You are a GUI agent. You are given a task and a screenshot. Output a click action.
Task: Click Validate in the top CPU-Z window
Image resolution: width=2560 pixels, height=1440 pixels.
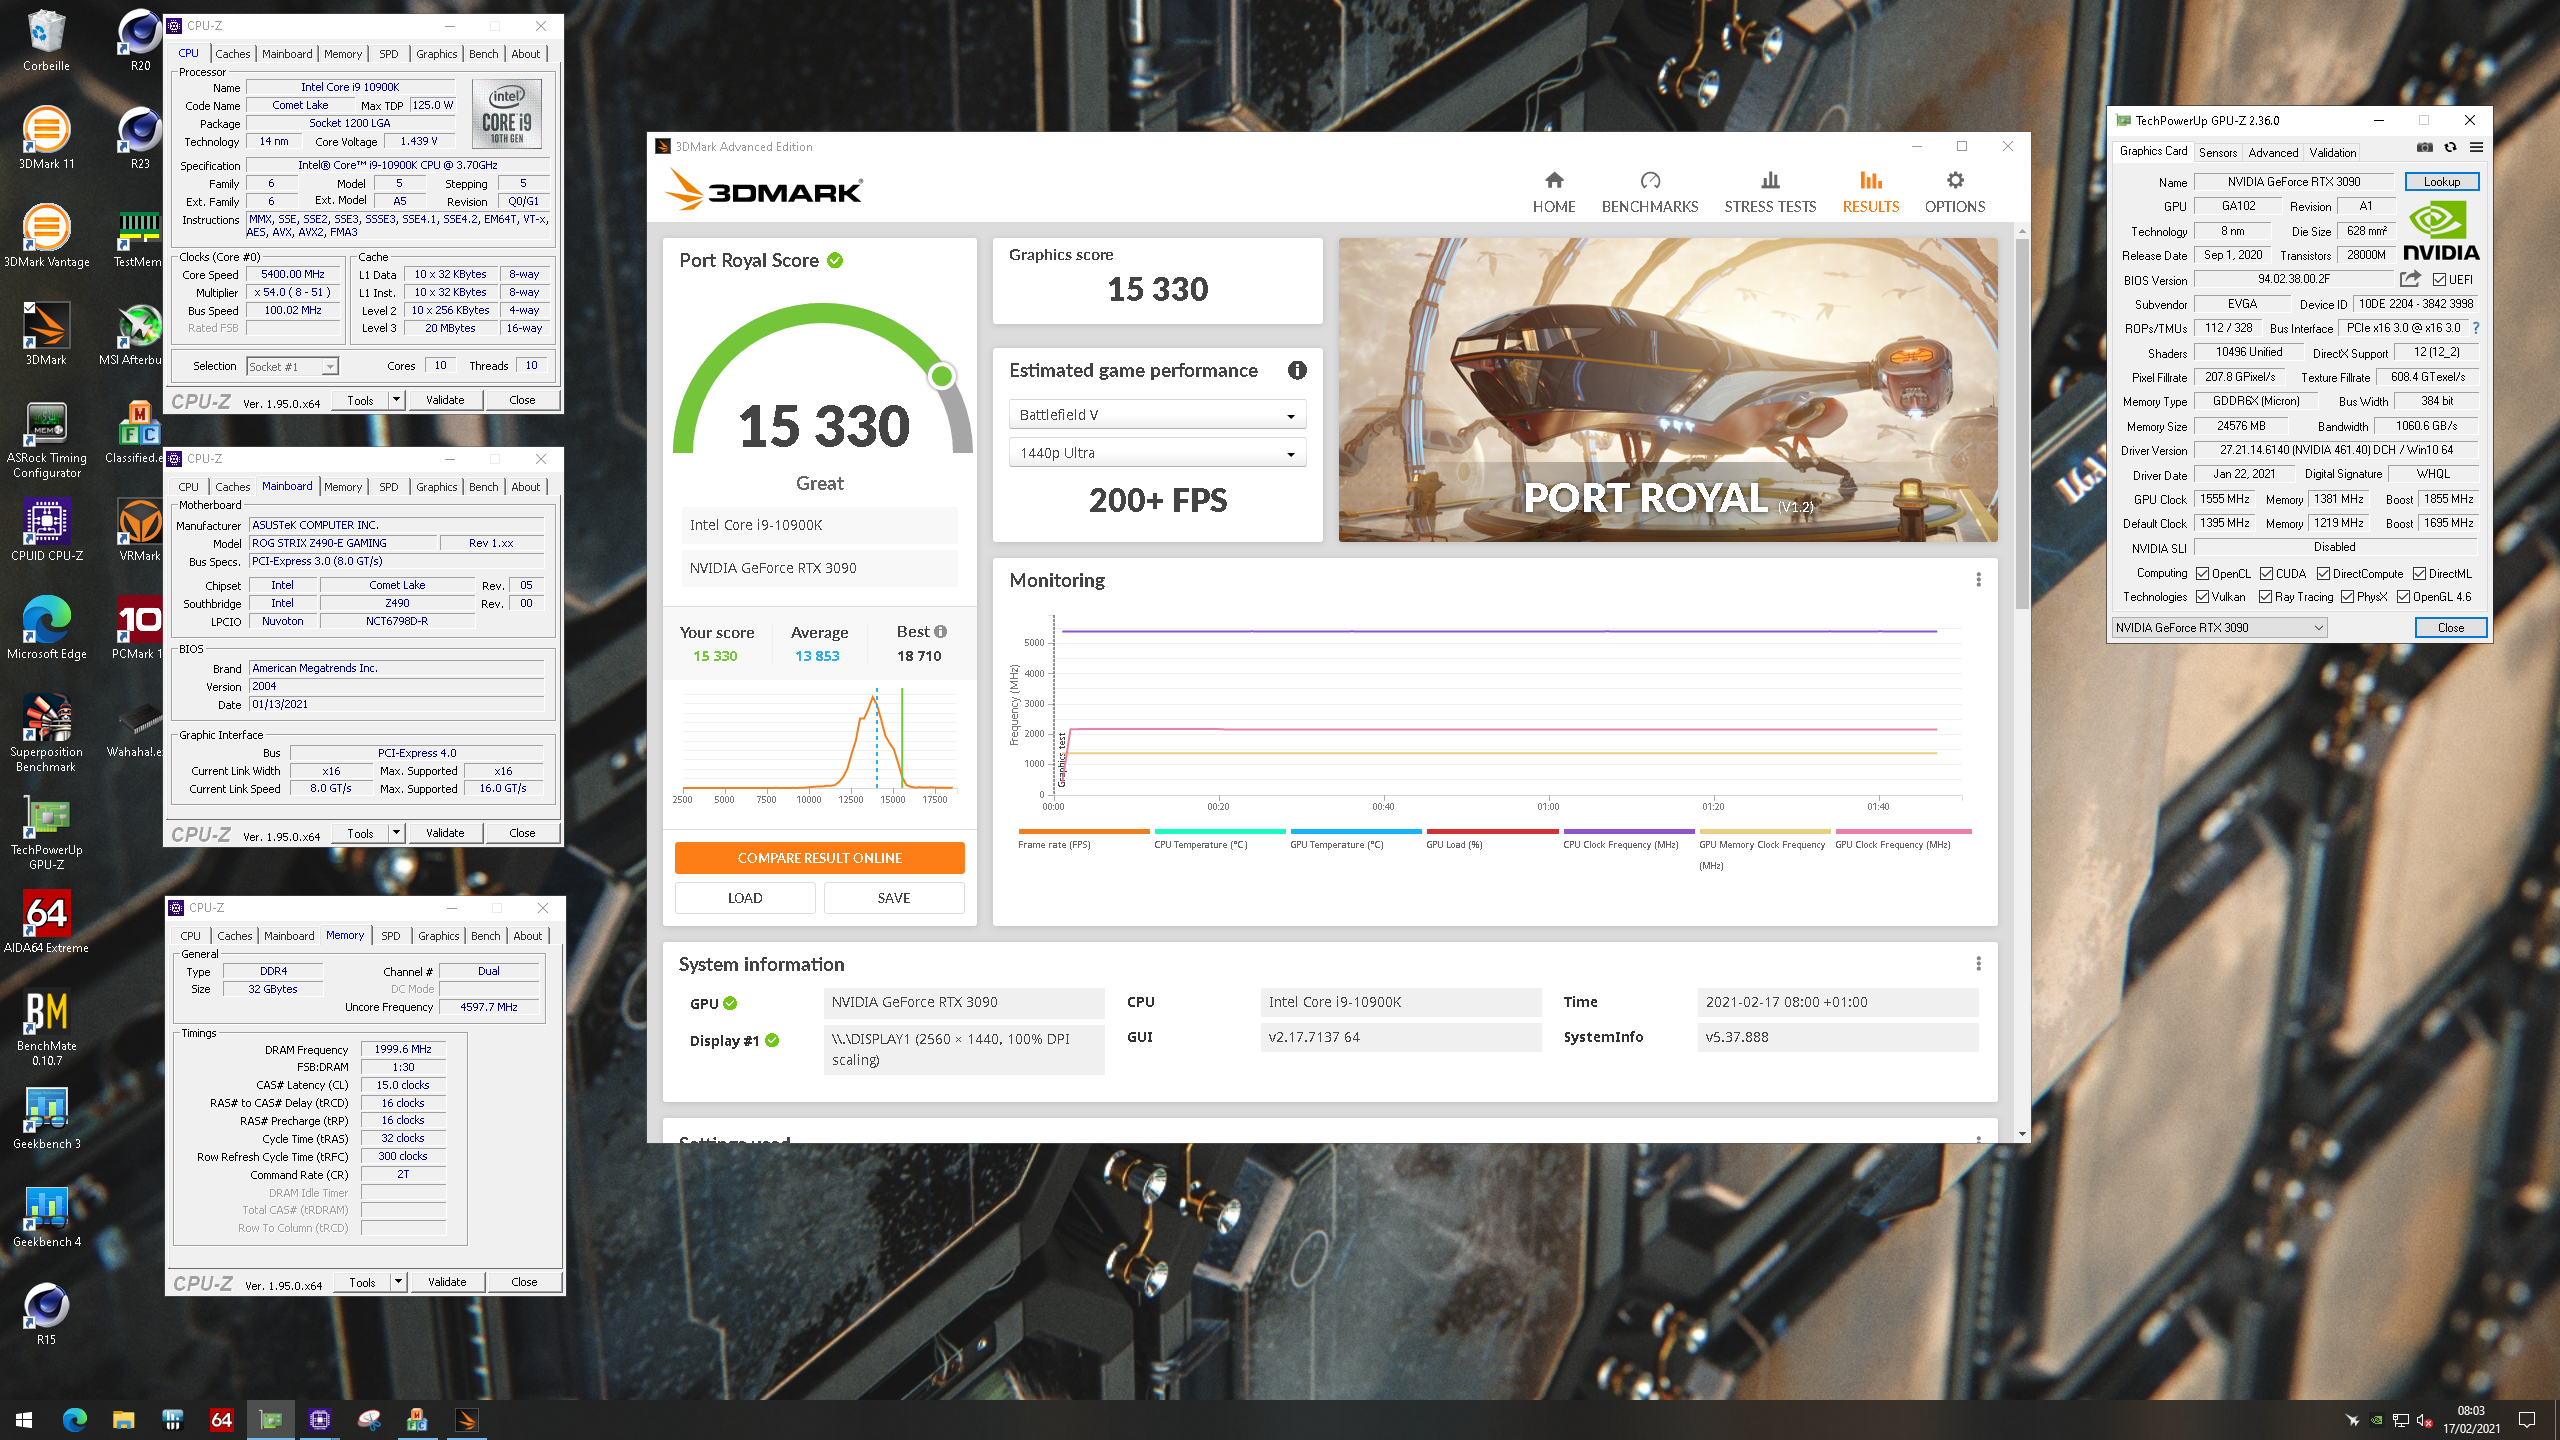point(444,400)
